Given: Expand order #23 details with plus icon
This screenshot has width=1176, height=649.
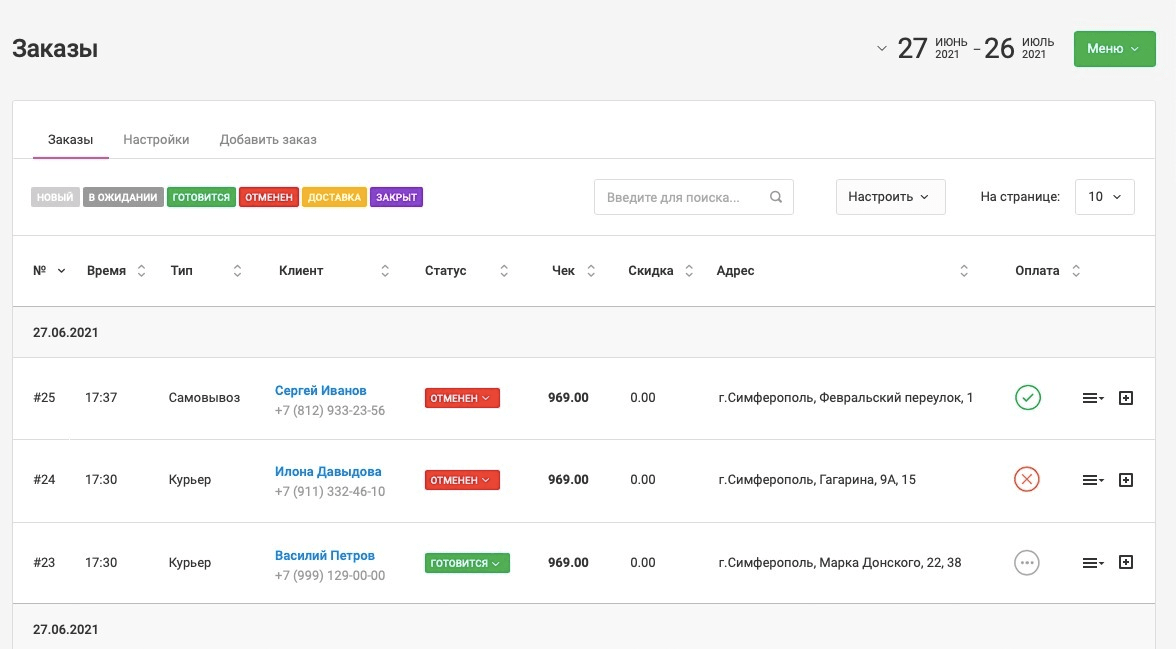Looking at the screenshot, I should [x=1125, y=563].
